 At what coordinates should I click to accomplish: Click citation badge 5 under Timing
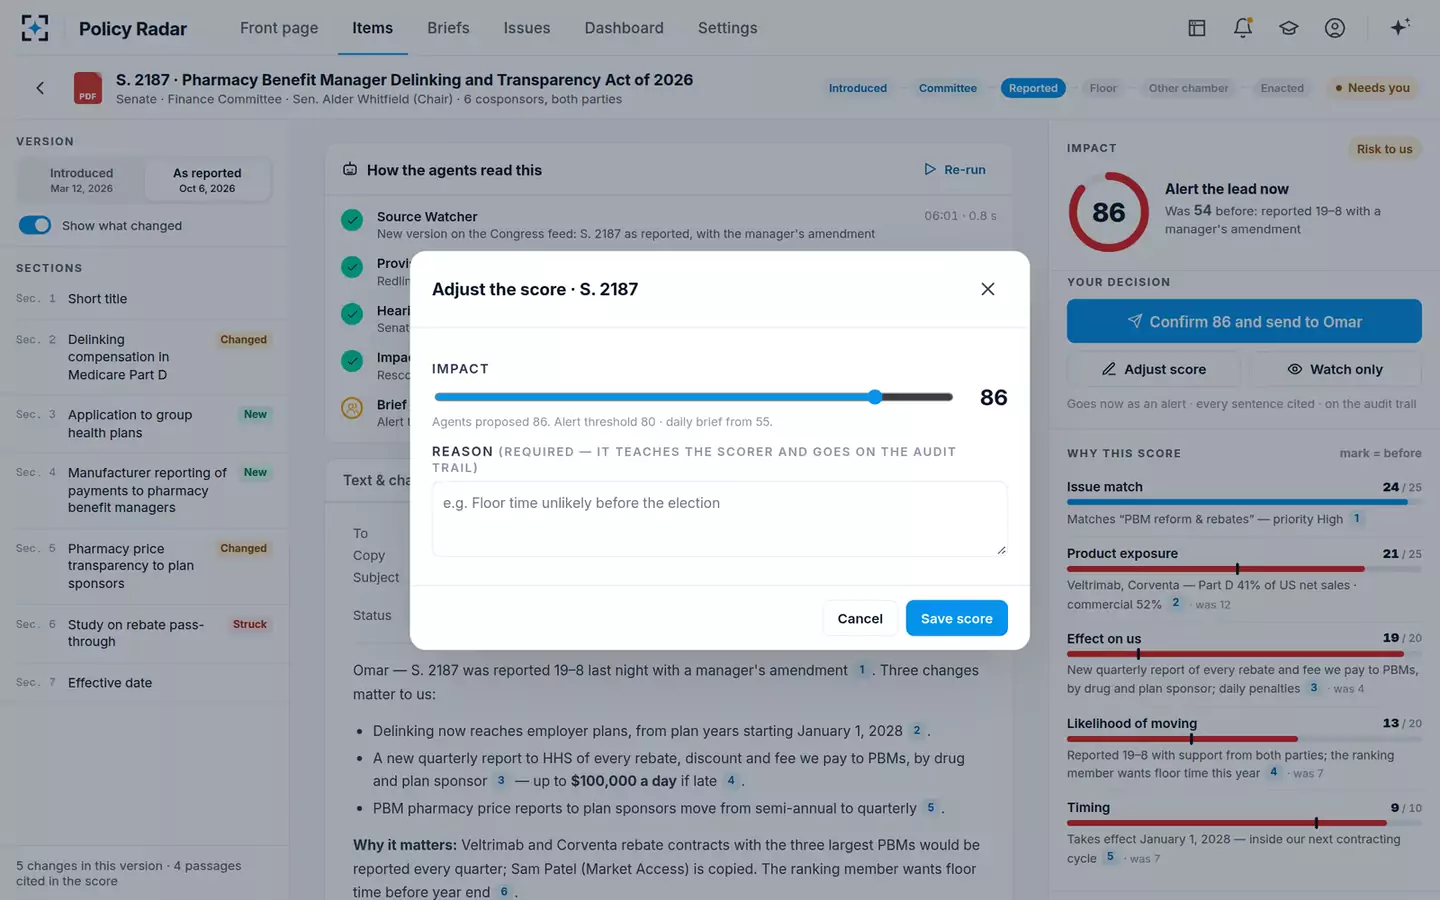(x=1110, y=857)
